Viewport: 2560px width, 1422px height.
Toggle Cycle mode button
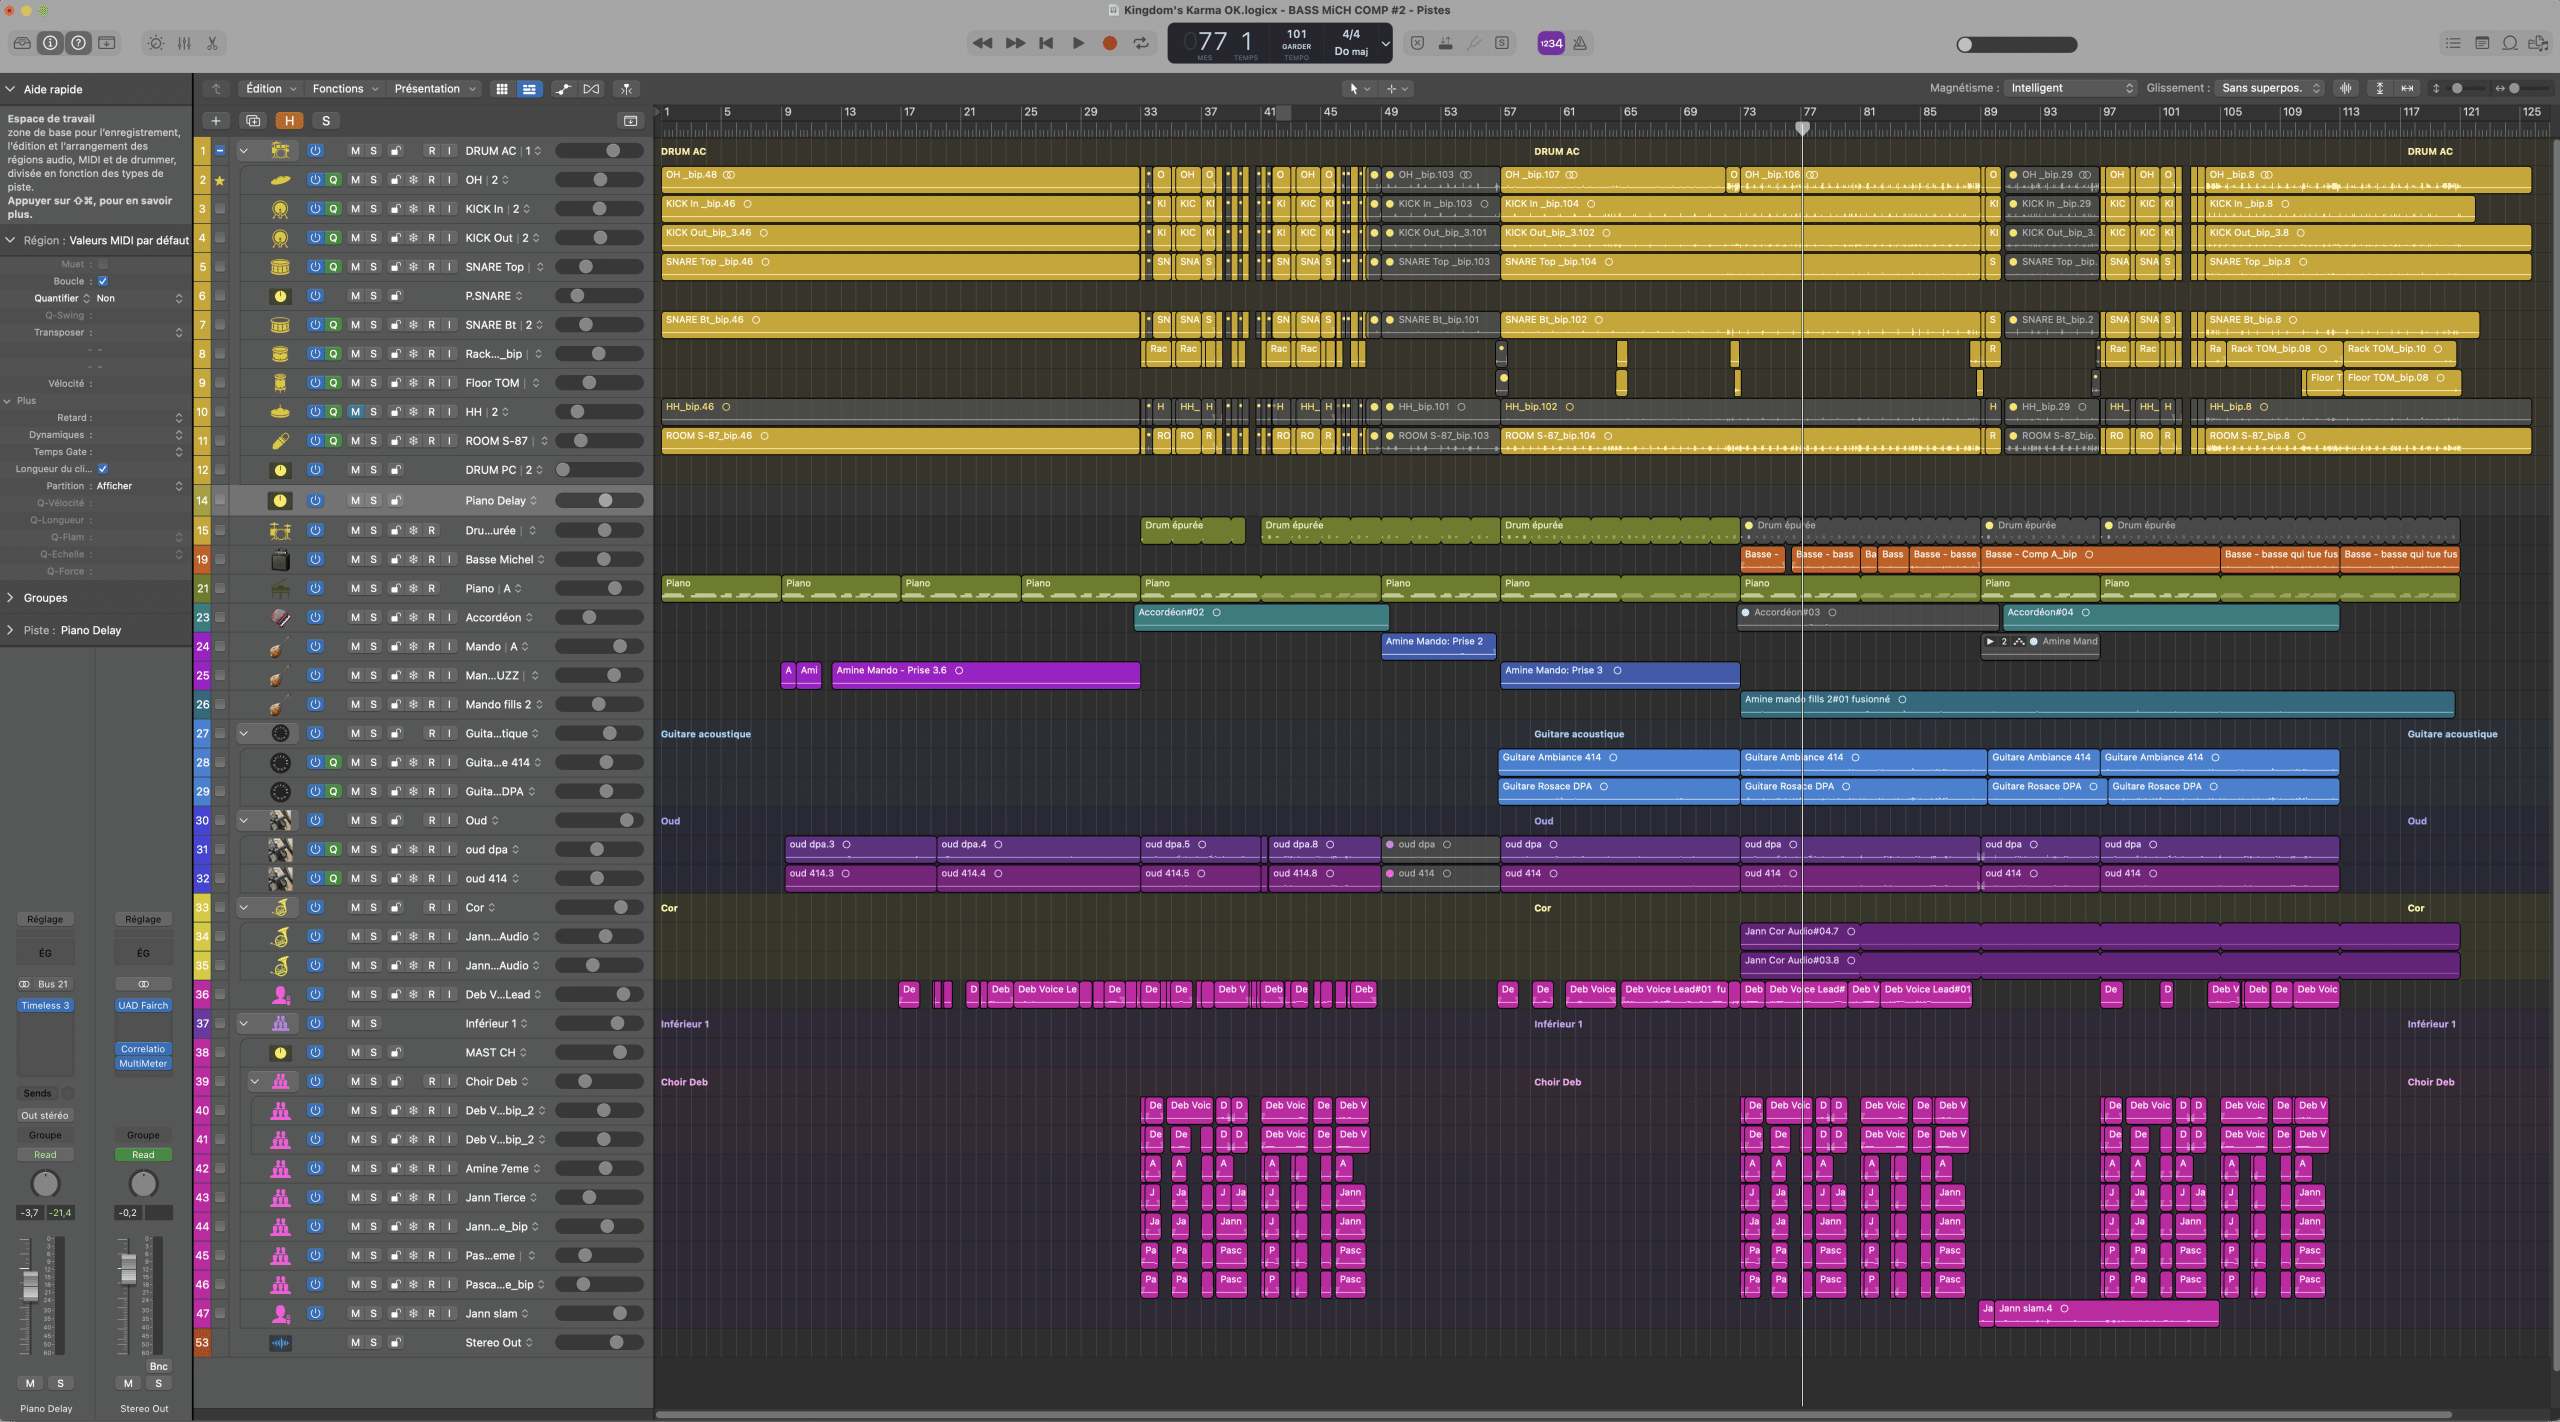[x=1141, y=43]
